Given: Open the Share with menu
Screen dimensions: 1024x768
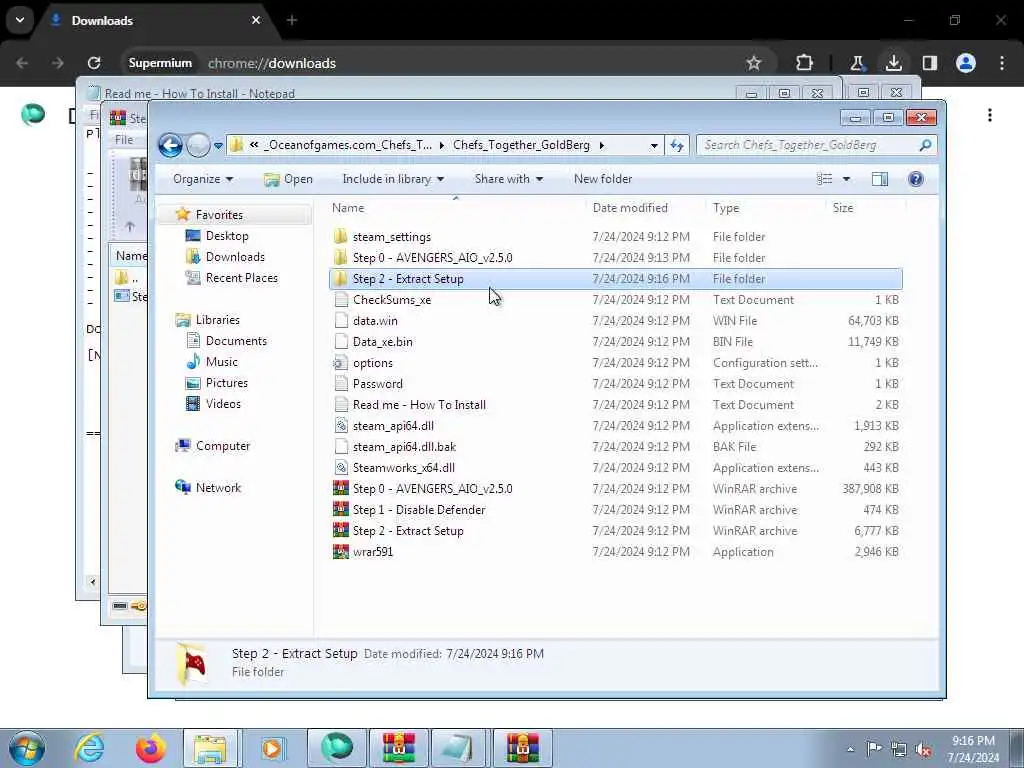Looking at the screenshot, I should 508,179.
